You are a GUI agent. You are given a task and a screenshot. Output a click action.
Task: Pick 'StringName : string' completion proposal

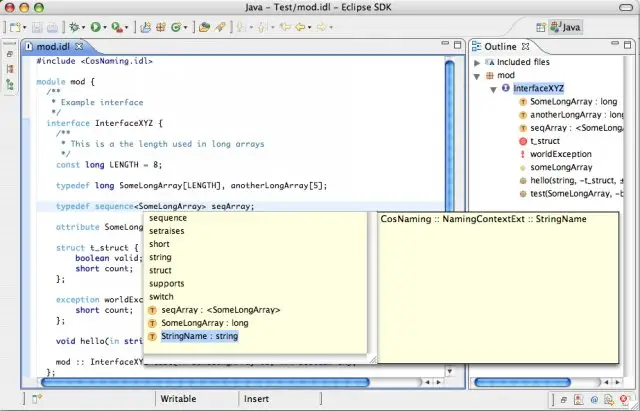pyautogui.click(x=199, y=336)
